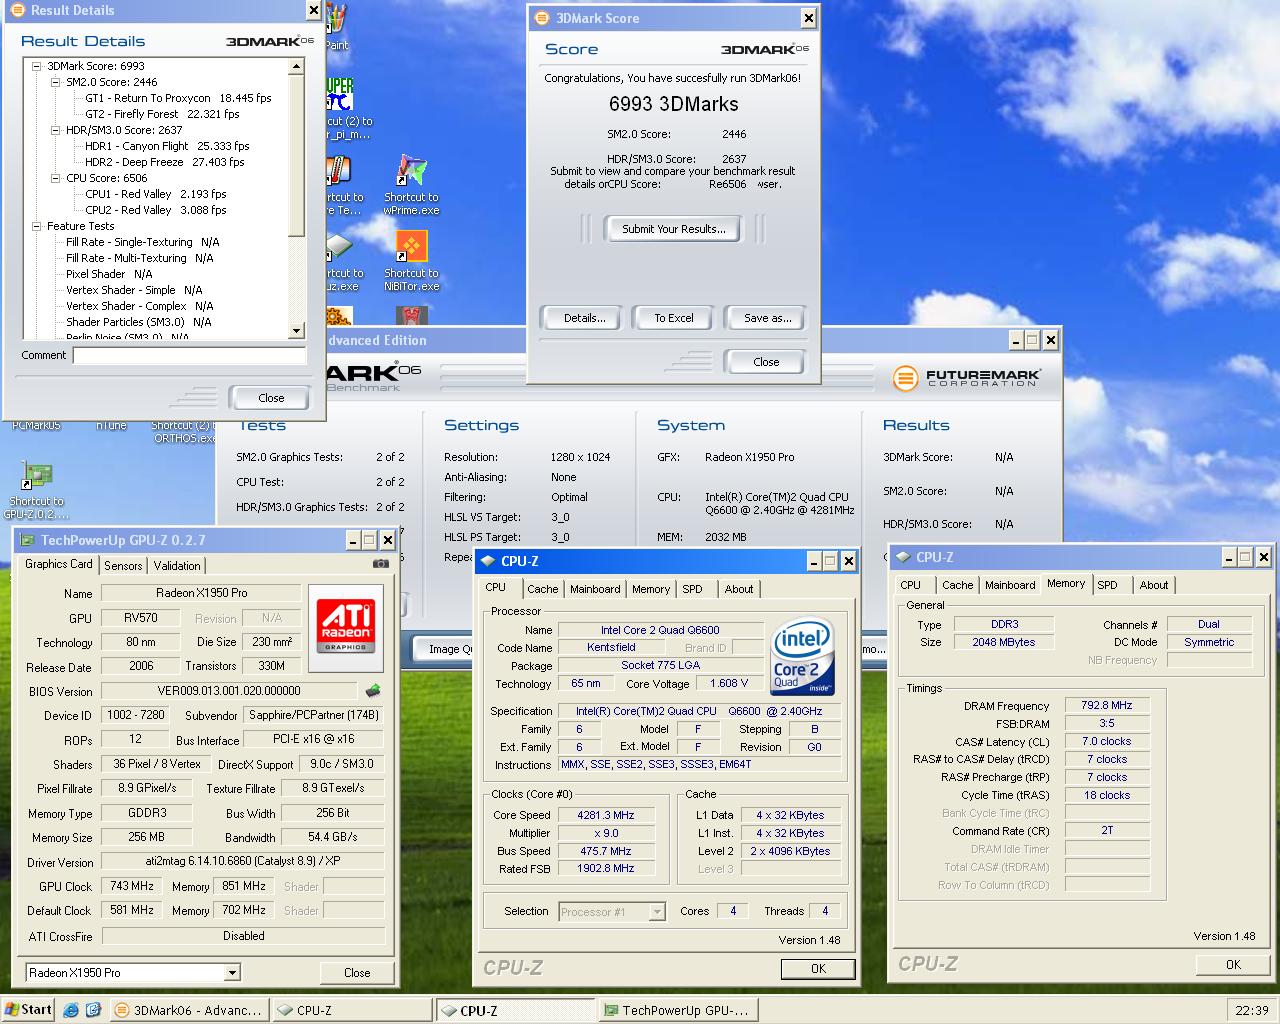Click the ATI Radeon logo in GPU-Z
Viewport: 1280px width, 1024px height.
[345, 626]
